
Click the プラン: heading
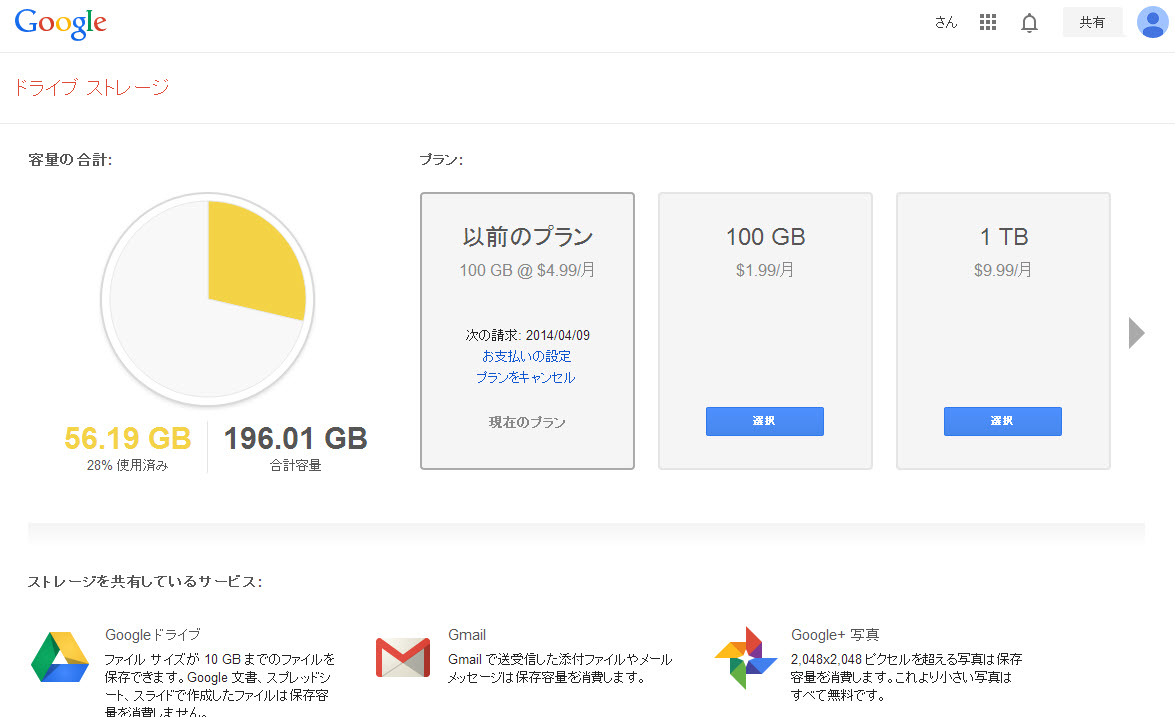click(441, 160)
